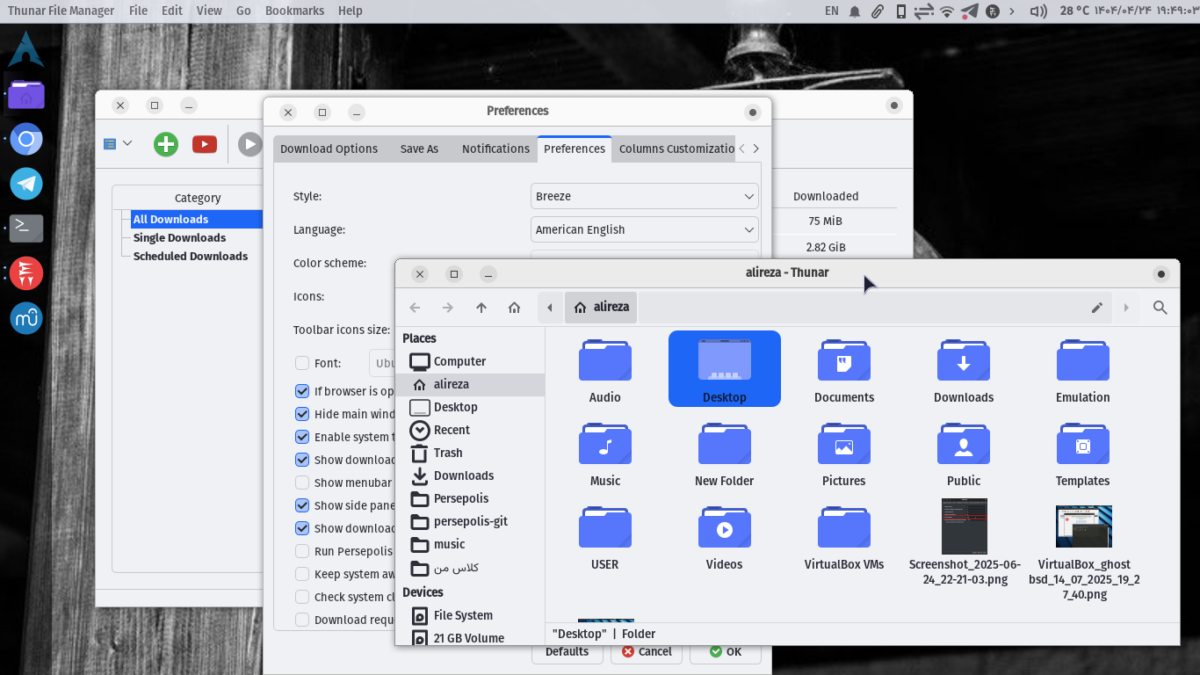Viewport: 1200px width, 675px height.
Task: Click the OK button in Preferences
Action: (x=725, y=652)
